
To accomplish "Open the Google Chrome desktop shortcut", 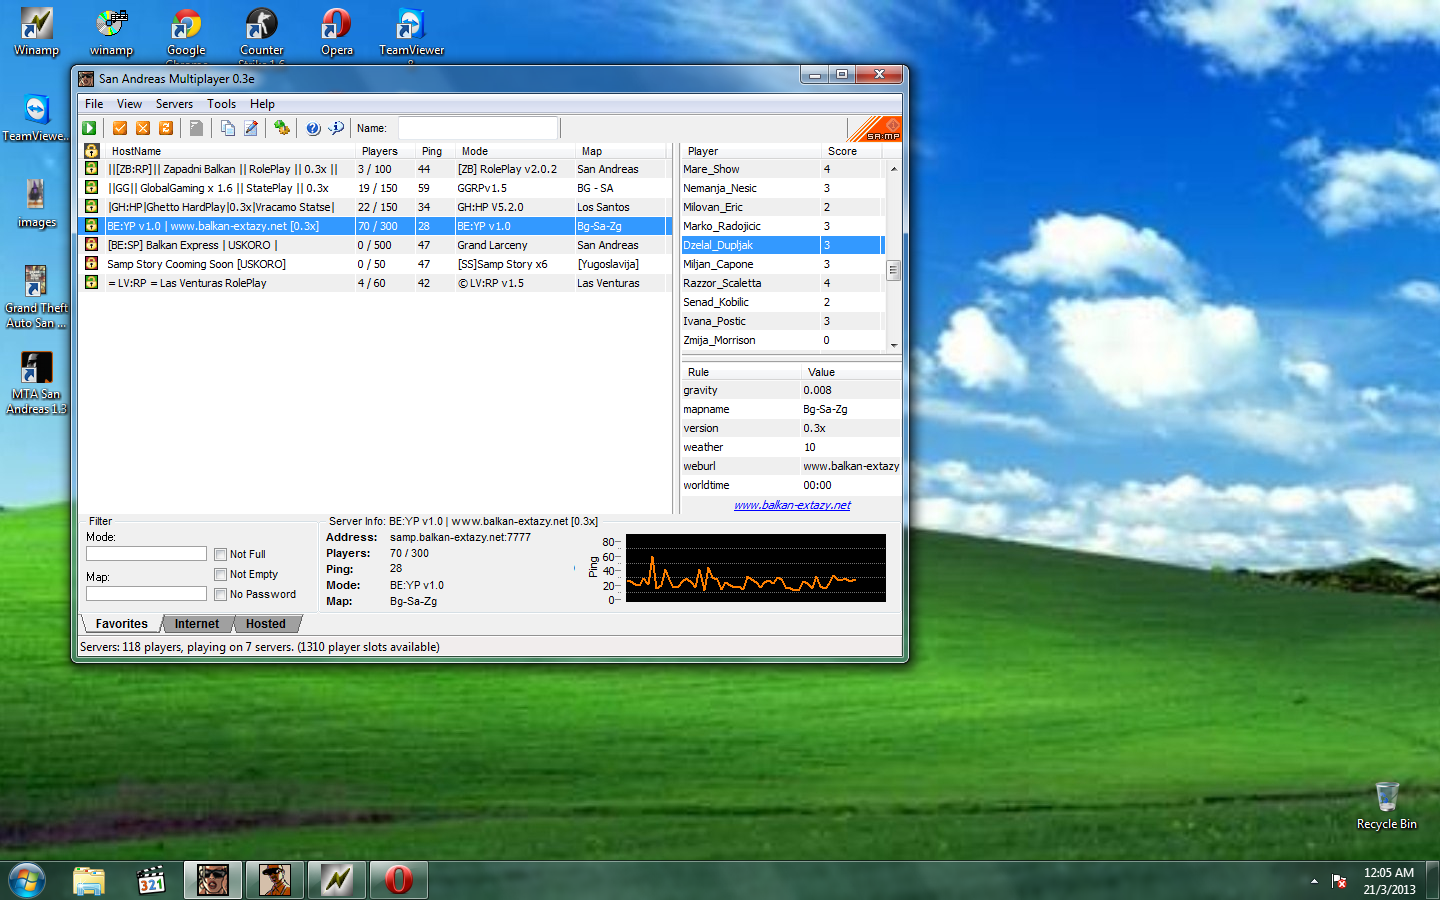I will click(186, 33).
